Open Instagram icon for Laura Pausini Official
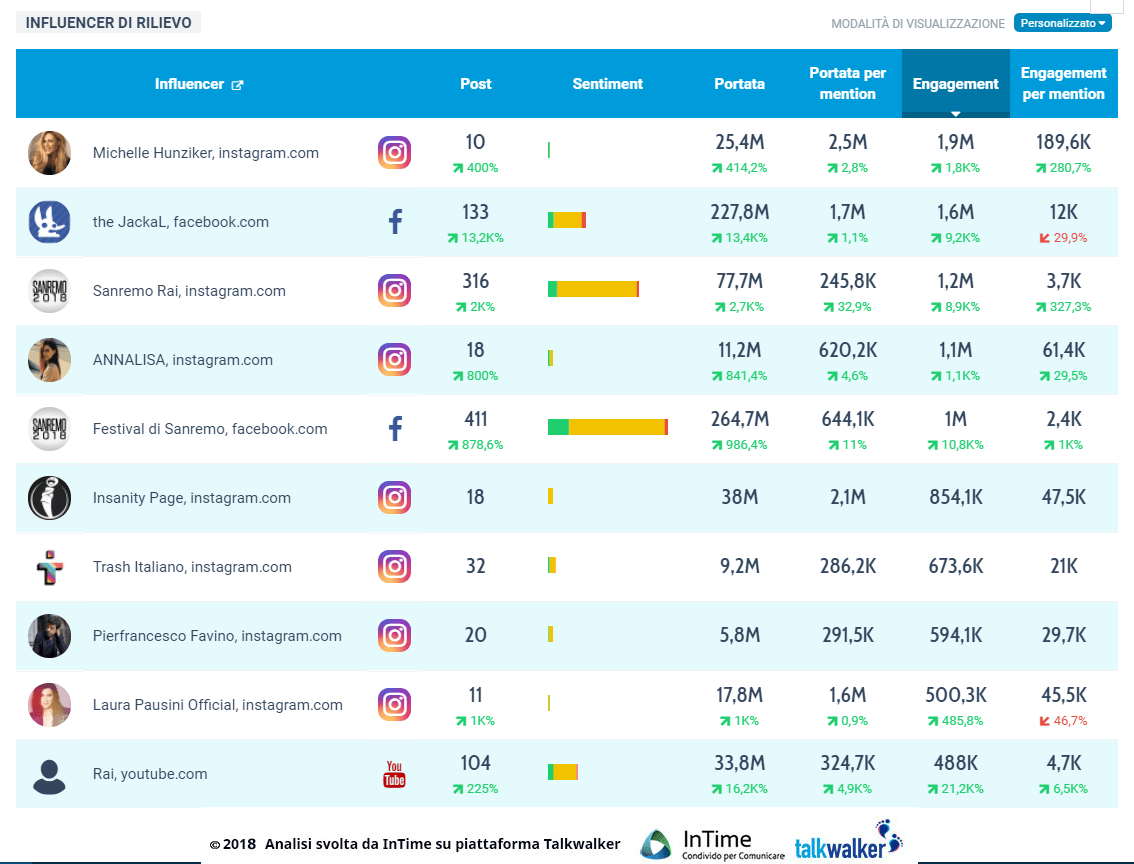 [x=394, y=704]
